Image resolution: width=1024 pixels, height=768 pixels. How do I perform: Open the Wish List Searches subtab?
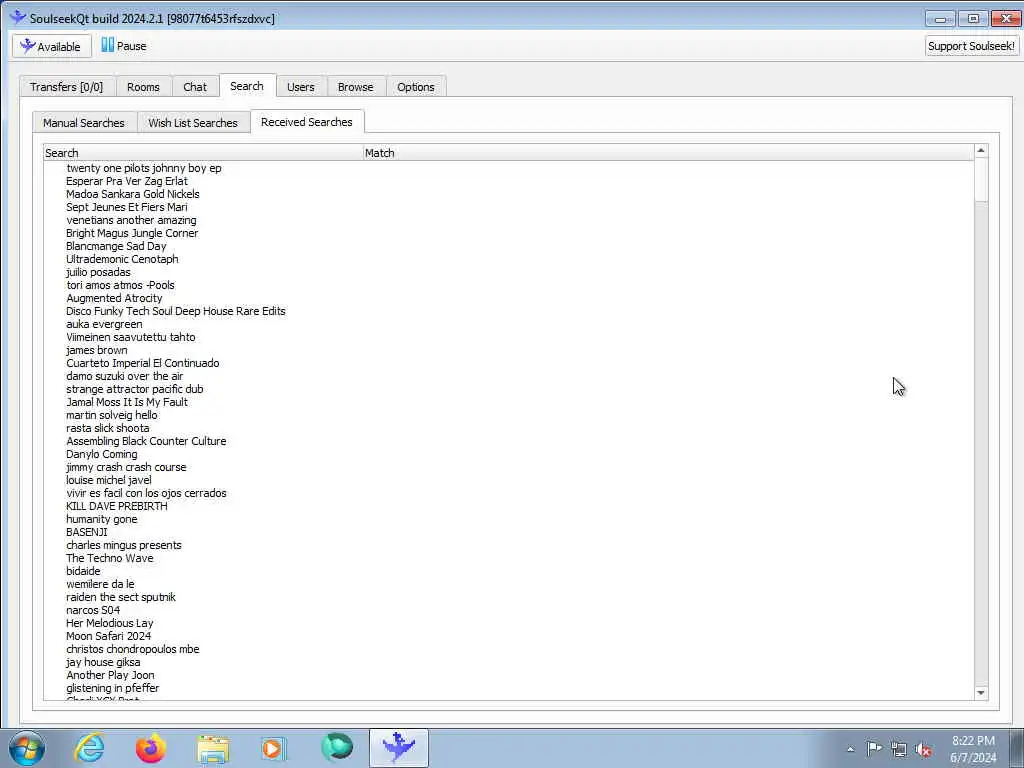coord(193,123)
